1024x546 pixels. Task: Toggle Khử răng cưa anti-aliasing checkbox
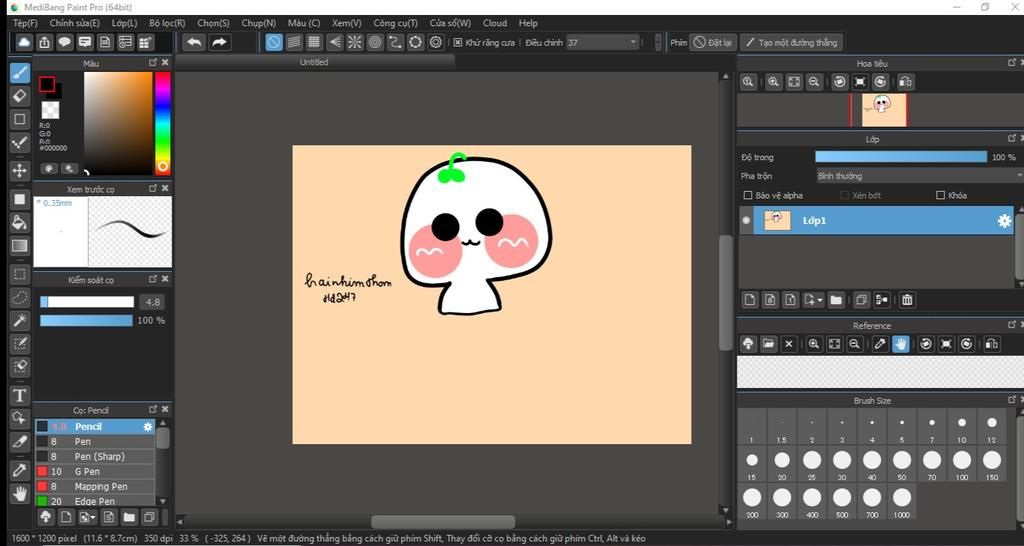tap(457, 43)
